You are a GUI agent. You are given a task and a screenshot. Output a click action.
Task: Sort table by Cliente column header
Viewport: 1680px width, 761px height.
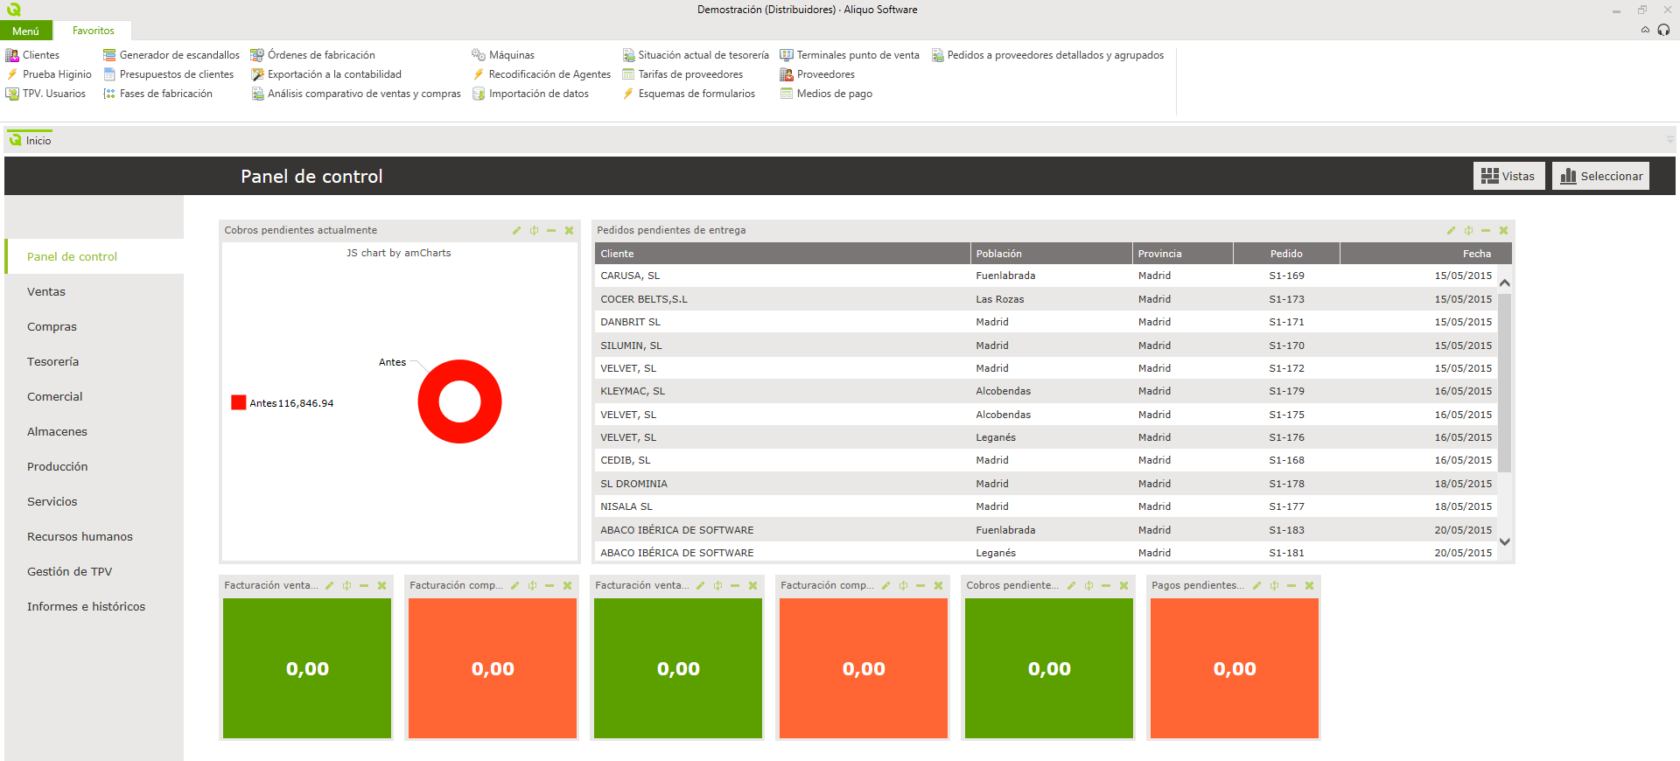coord(782,253)
